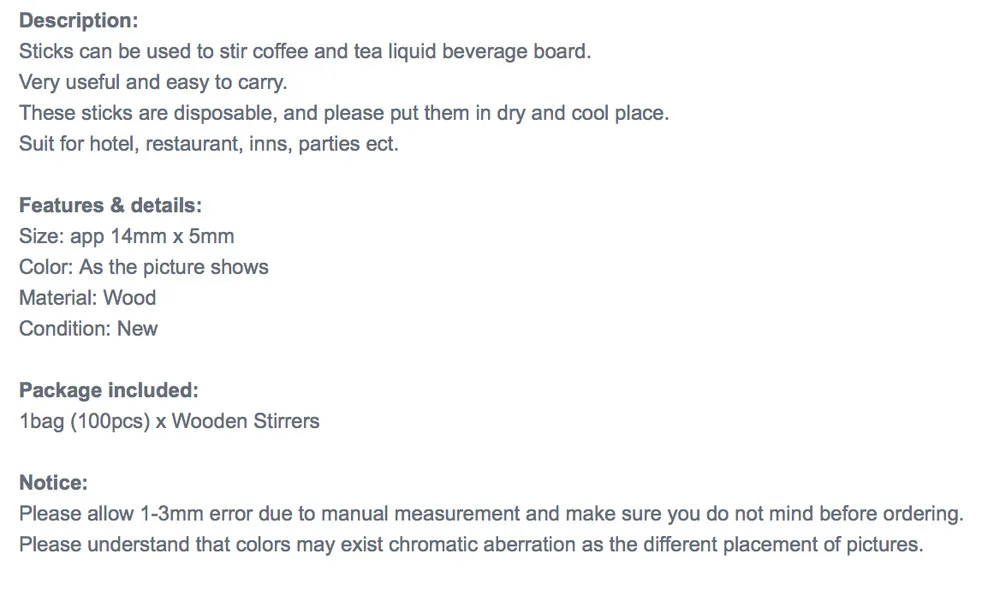Click the "Color: As the picture shows" line

coord(144,267)
